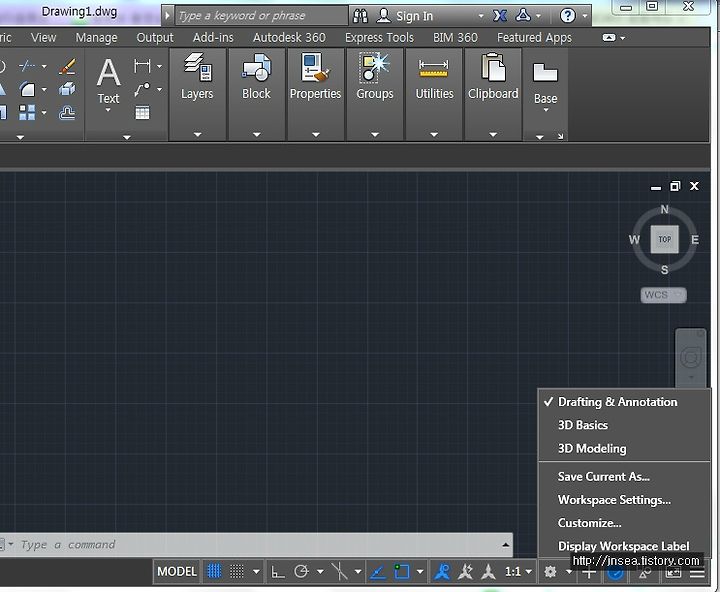Open the Utilities panel button
The width and height of the screenshot is (720, 592).
(434, 94)
